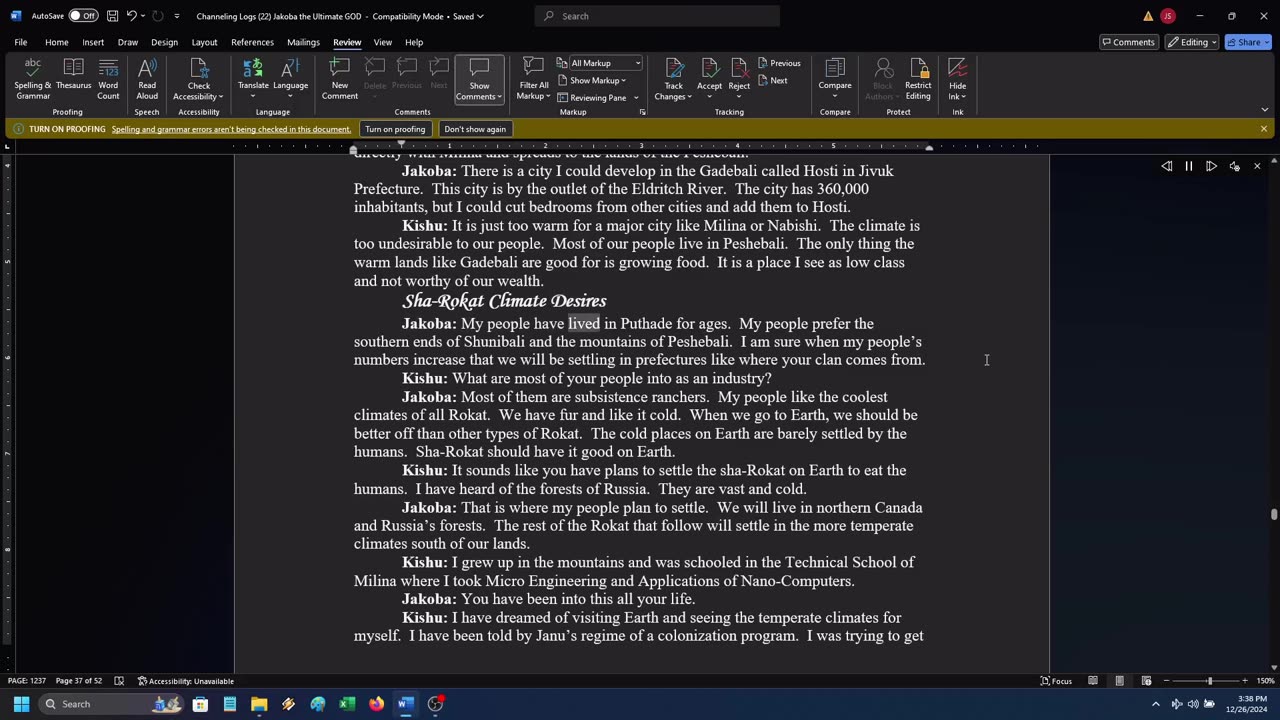The image size is (1280, 720).
Task: Click in the title bar Search box
Action: [x=658, y=16]
